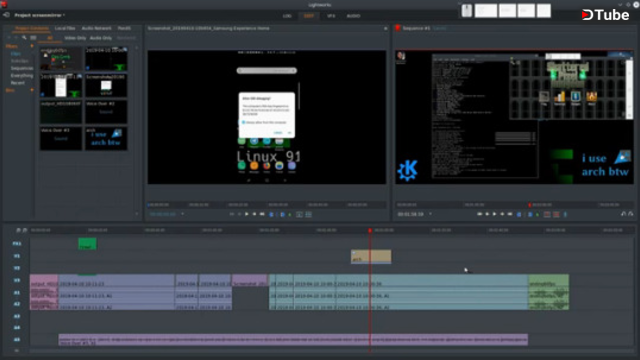Image resolution: width=640 pixels, height=360 pixels.
Task: Select the Everything filter
Action: (22, 76)
